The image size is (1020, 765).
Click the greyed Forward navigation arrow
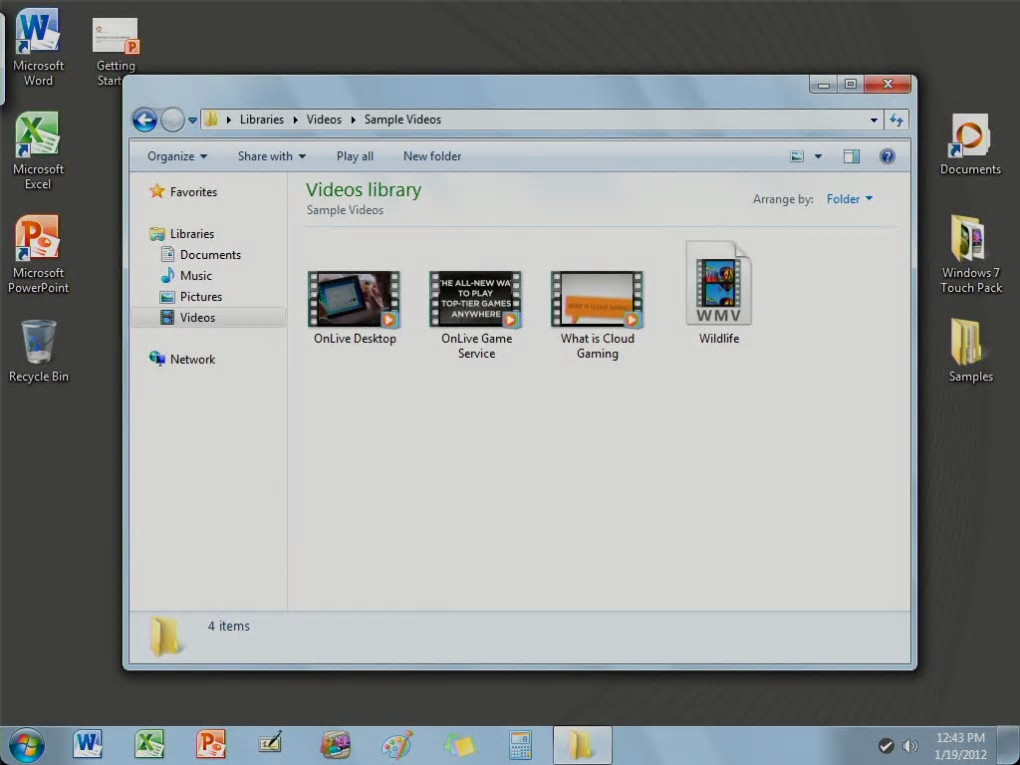click(x=172, y=120)
